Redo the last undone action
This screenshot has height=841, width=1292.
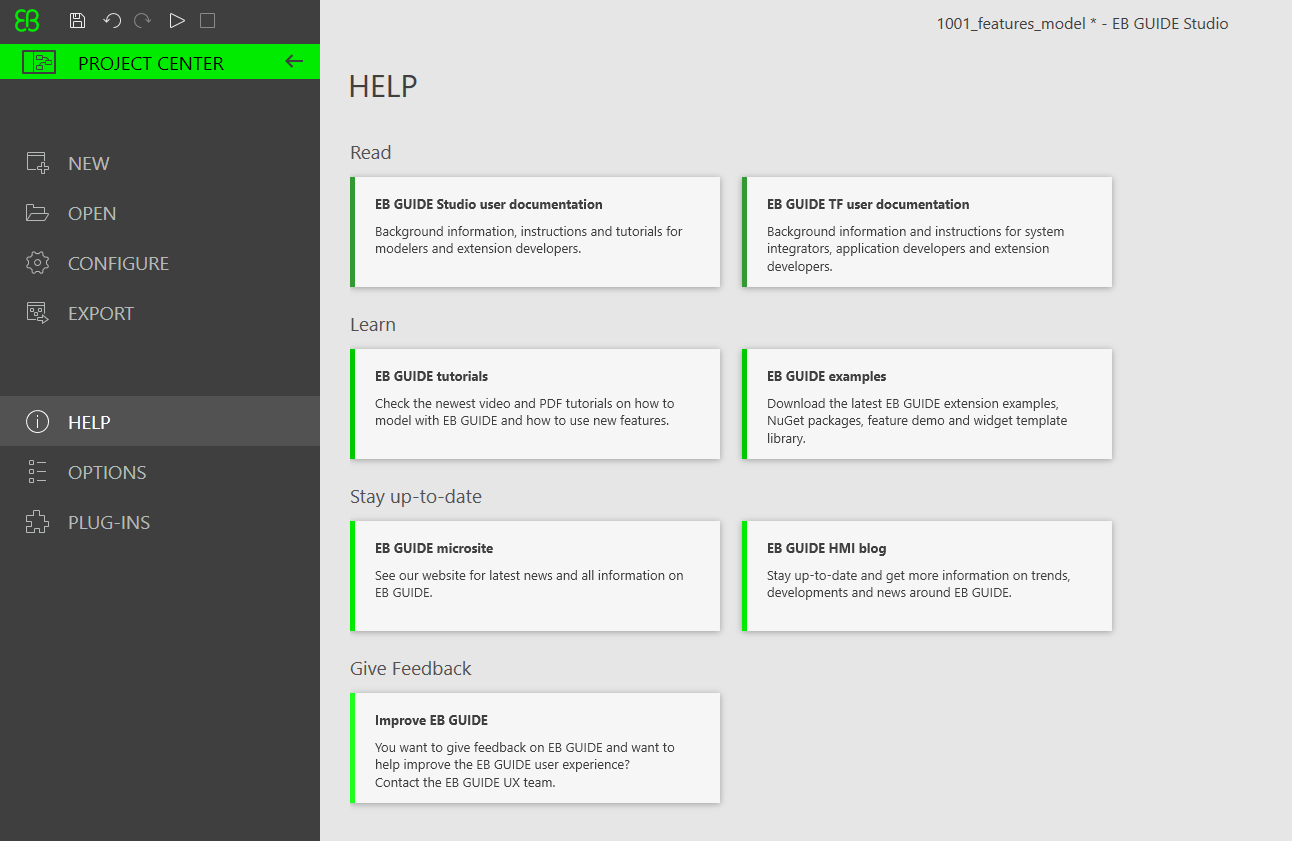142,20
